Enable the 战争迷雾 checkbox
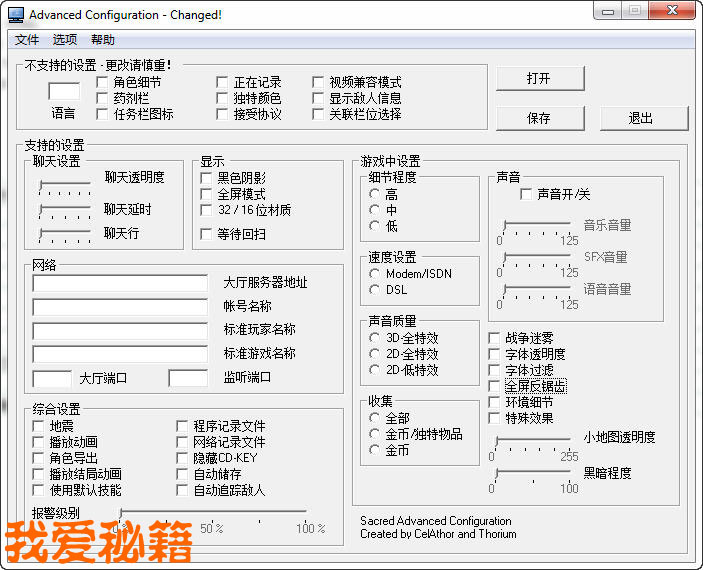 click(x=494, y=339)
